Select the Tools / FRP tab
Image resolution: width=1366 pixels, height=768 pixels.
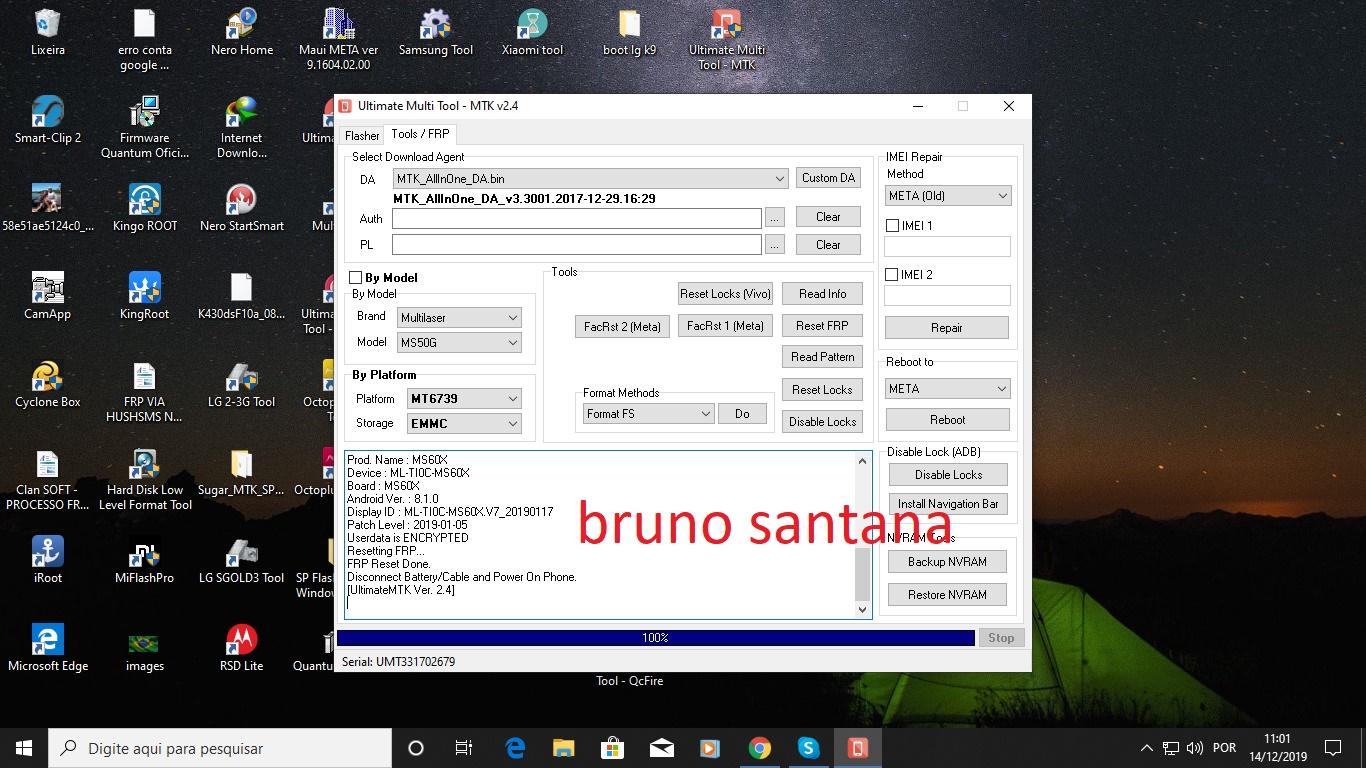pyautogui.click(x=420, y=134)
